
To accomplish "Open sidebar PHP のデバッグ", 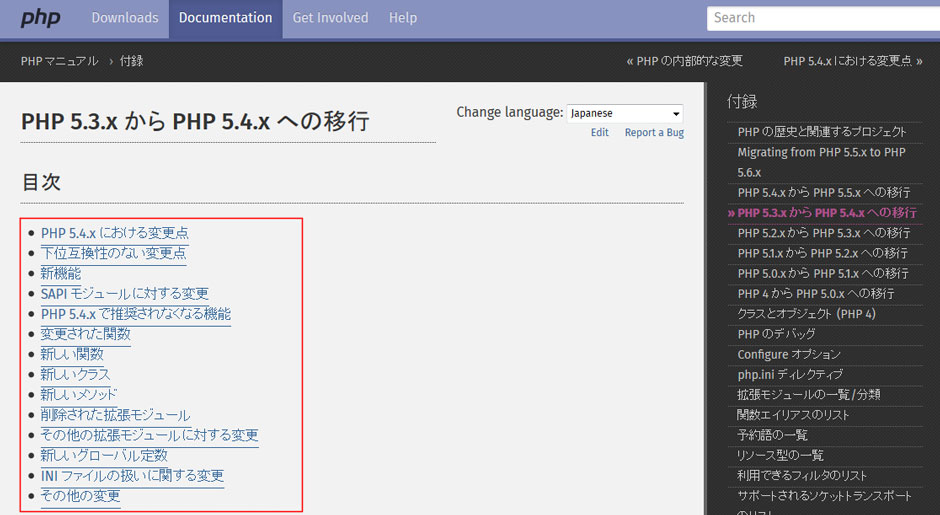I will [x=776, y=334].
